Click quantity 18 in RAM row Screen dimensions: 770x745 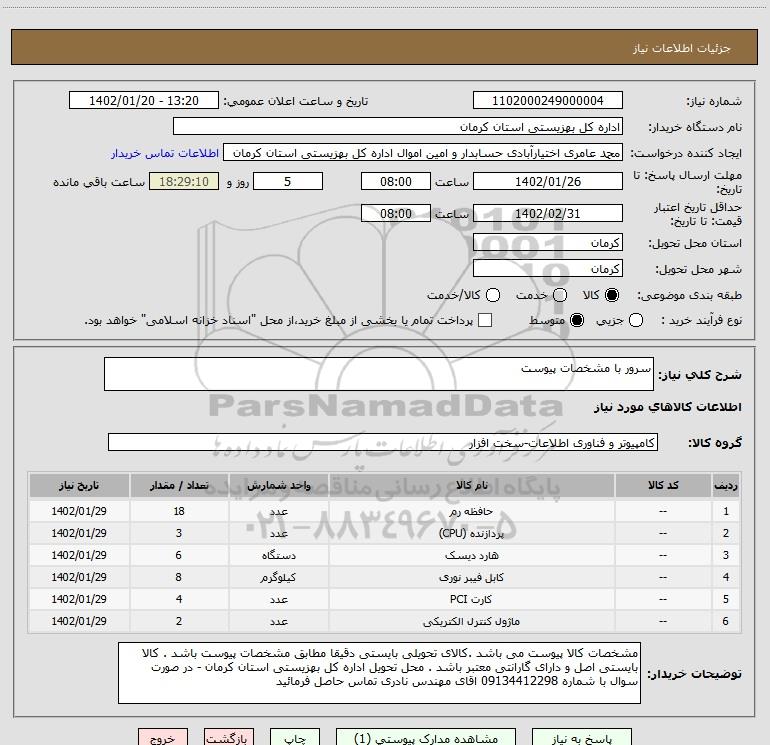click(x=179, y=511)
